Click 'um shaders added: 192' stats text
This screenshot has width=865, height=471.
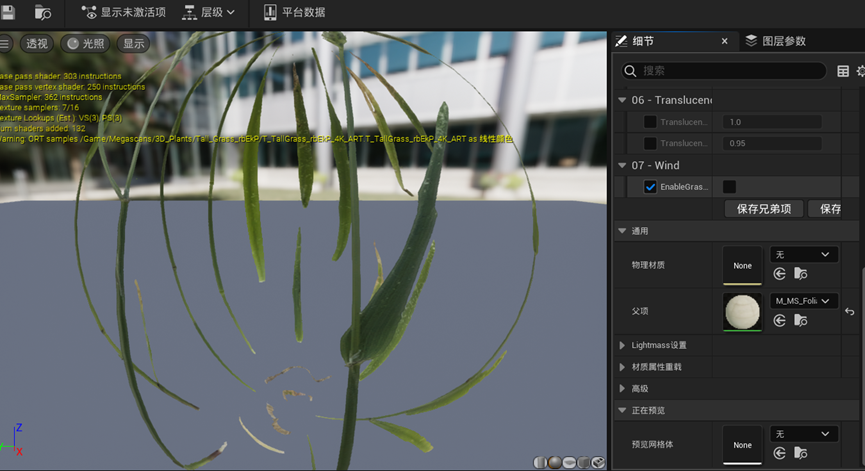pos(43,129)
